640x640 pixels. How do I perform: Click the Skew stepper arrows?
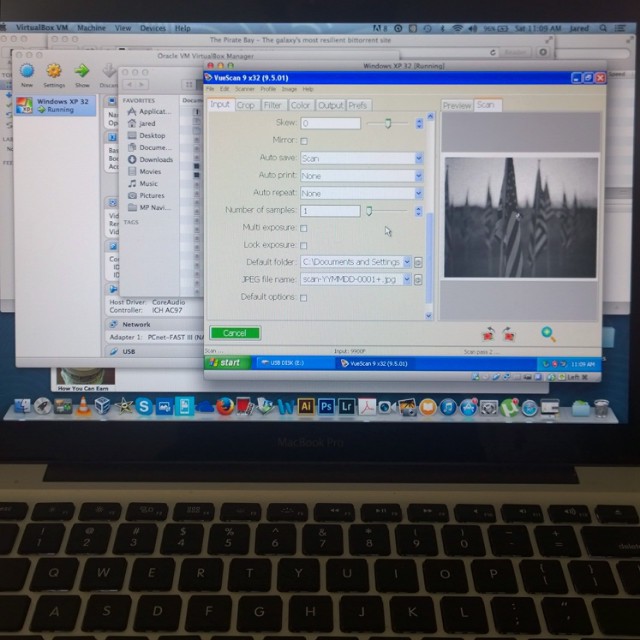pos(419,123)
